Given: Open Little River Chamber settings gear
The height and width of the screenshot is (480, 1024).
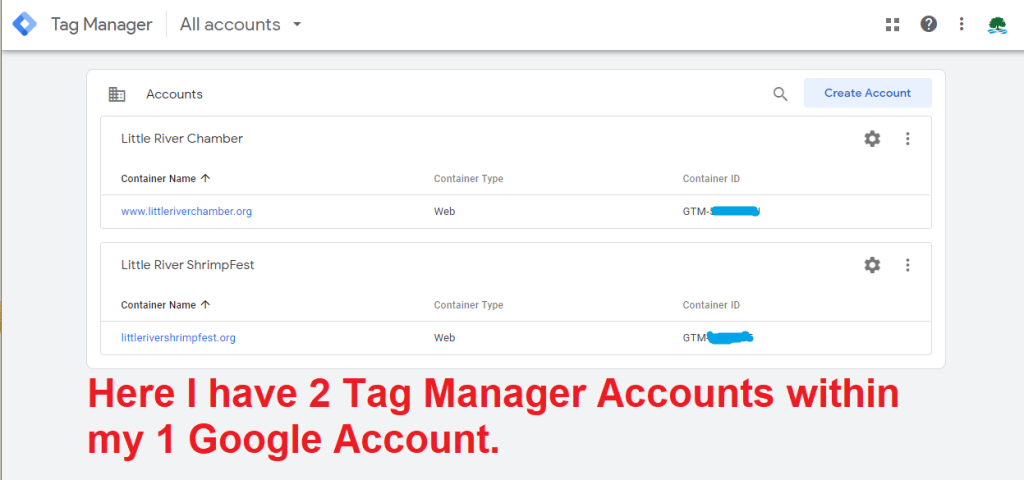Looking at the screenshot, I should (x=872, y=138).
